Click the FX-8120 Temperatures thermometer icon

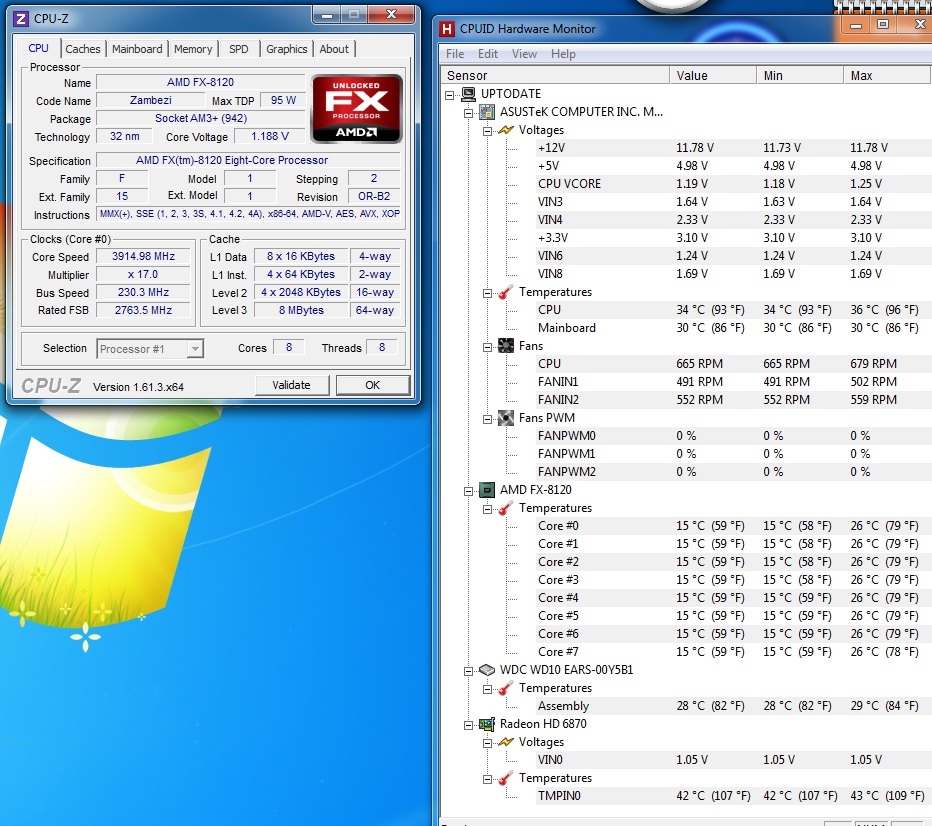[x=506, y=508]
